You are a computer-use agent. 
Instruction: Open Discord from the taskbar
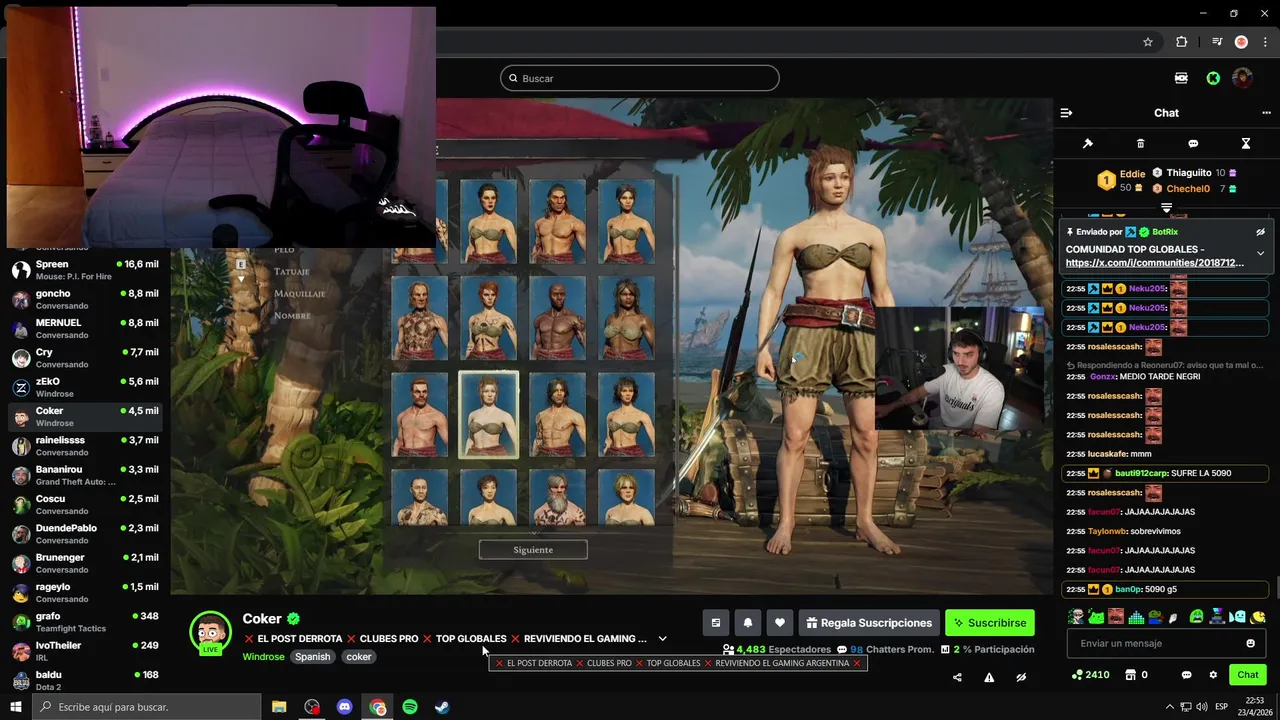click(x=345, y=707)
